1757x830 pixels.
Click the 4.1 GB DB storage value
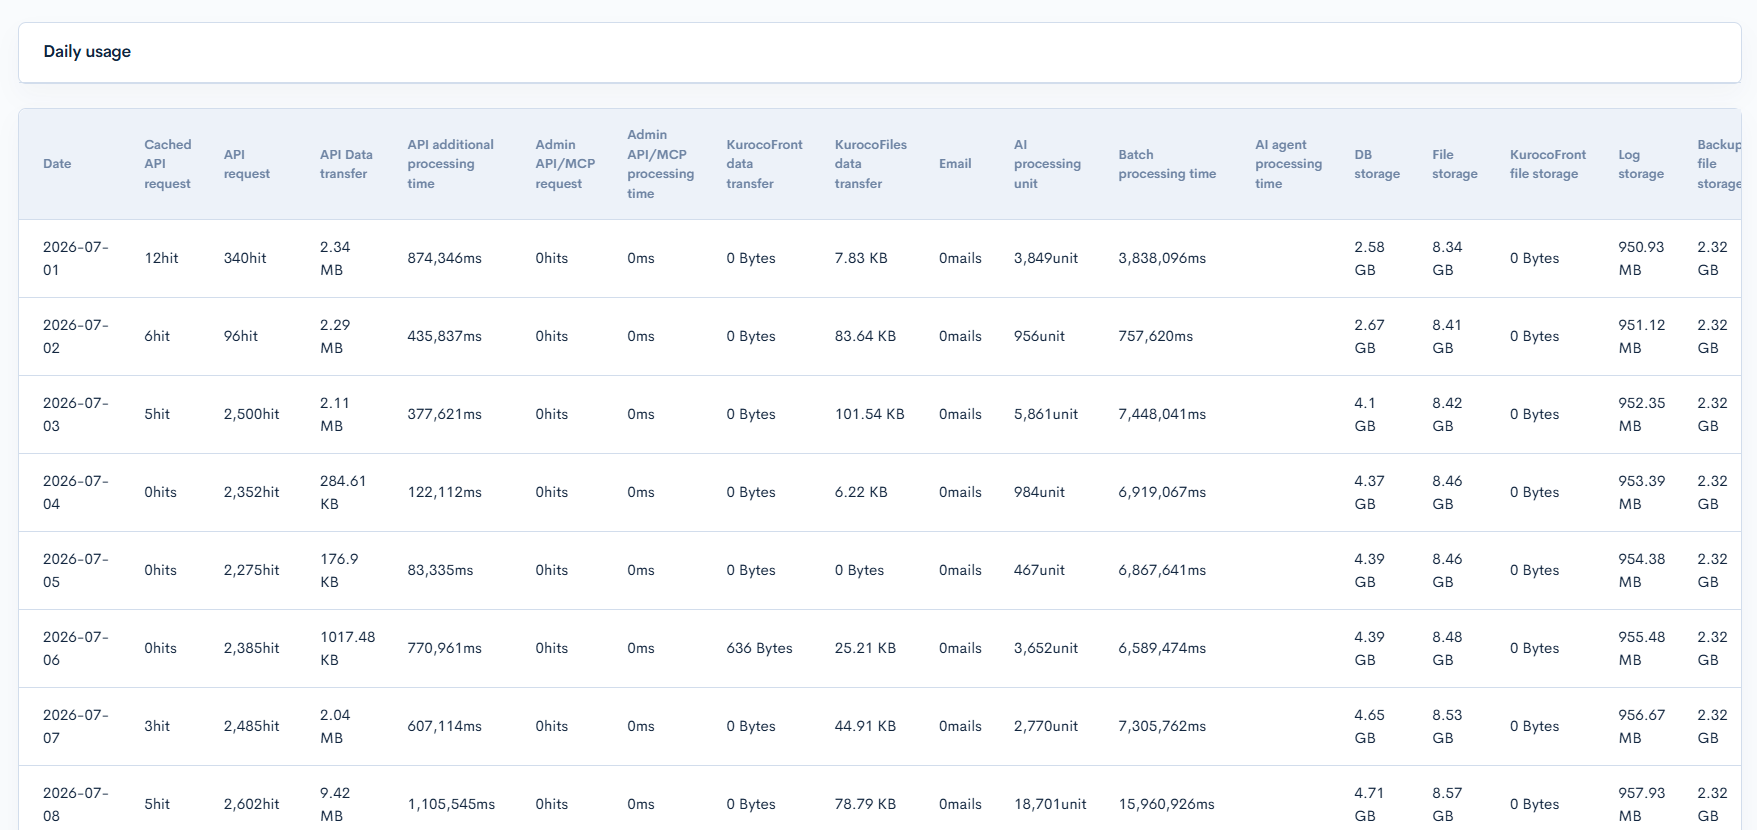coord(1365,414)
